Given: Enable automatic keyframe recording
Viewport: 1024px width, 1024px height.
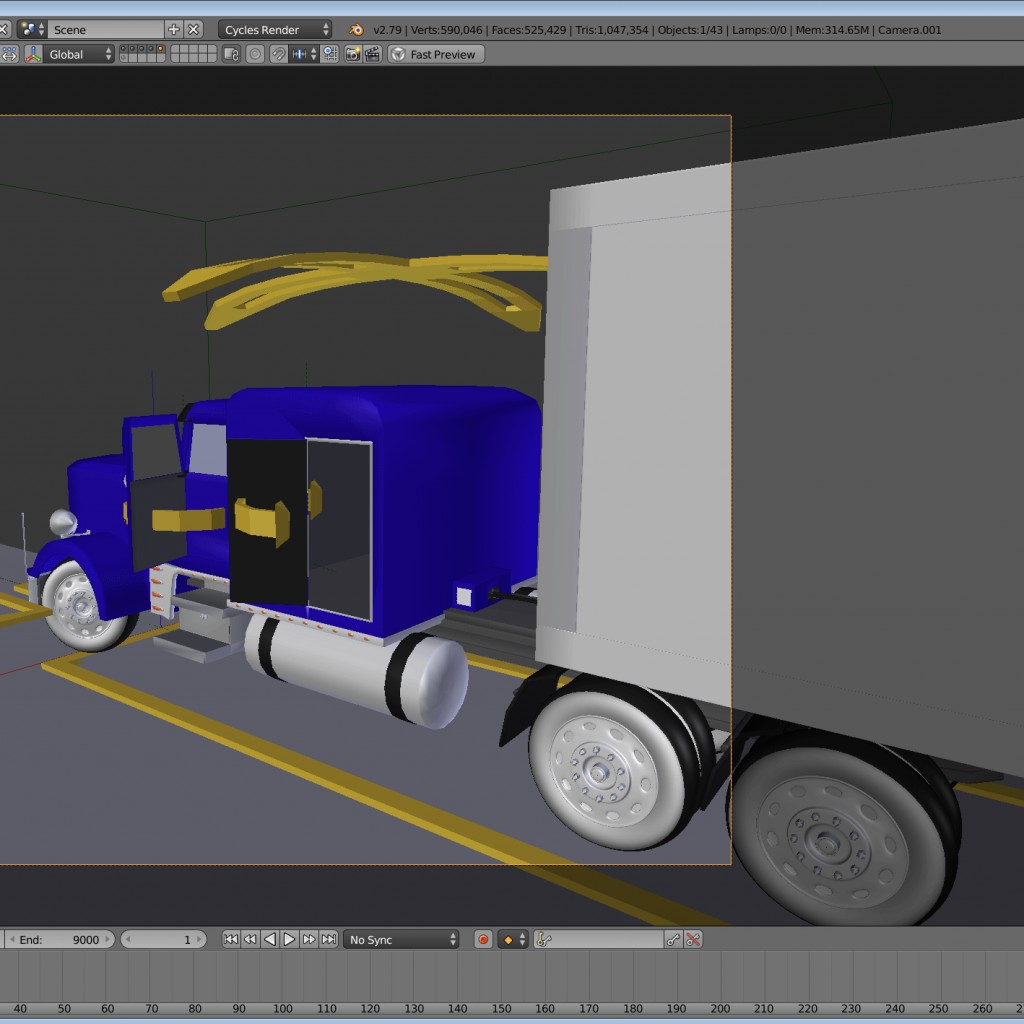Looking at the screenshot, I should (482, 939).
